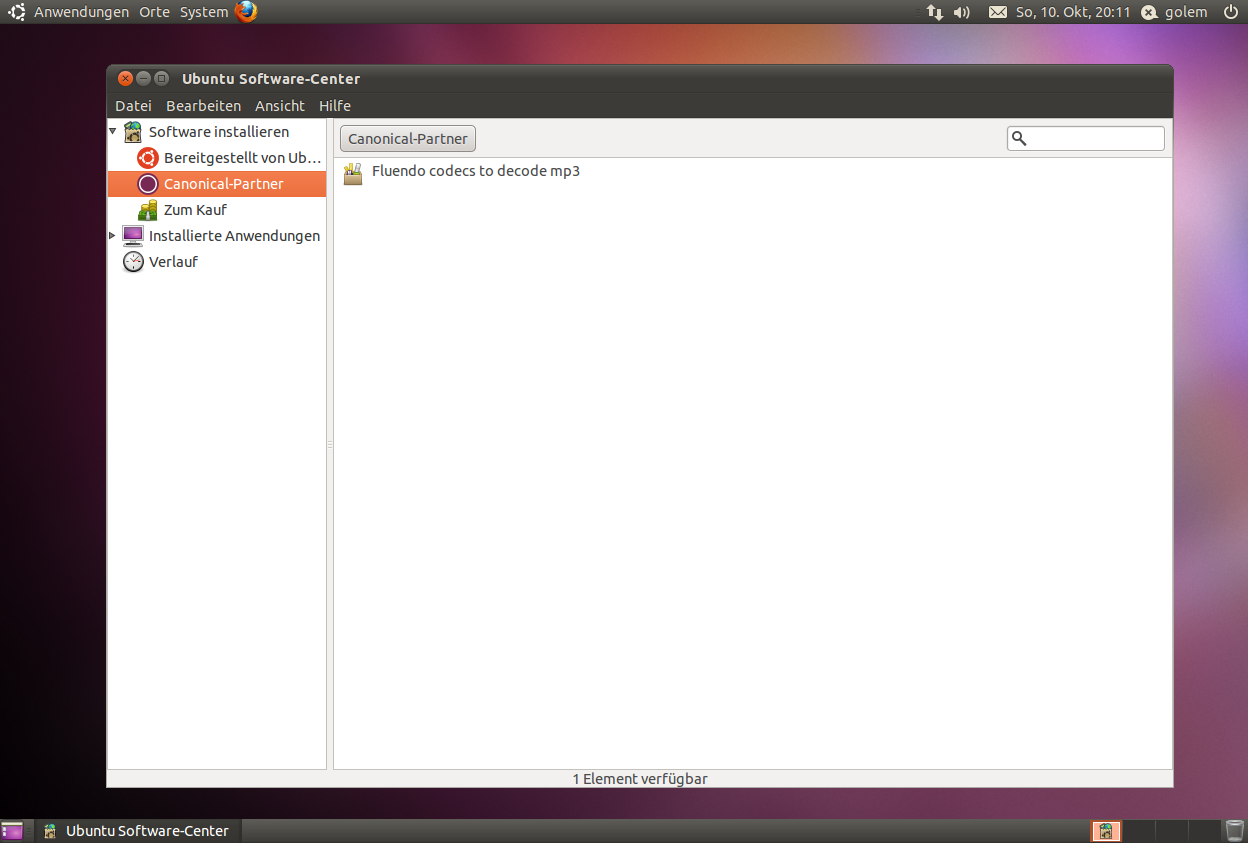
Task: Minimize the Software-Center window
Action: click(143, 78)
